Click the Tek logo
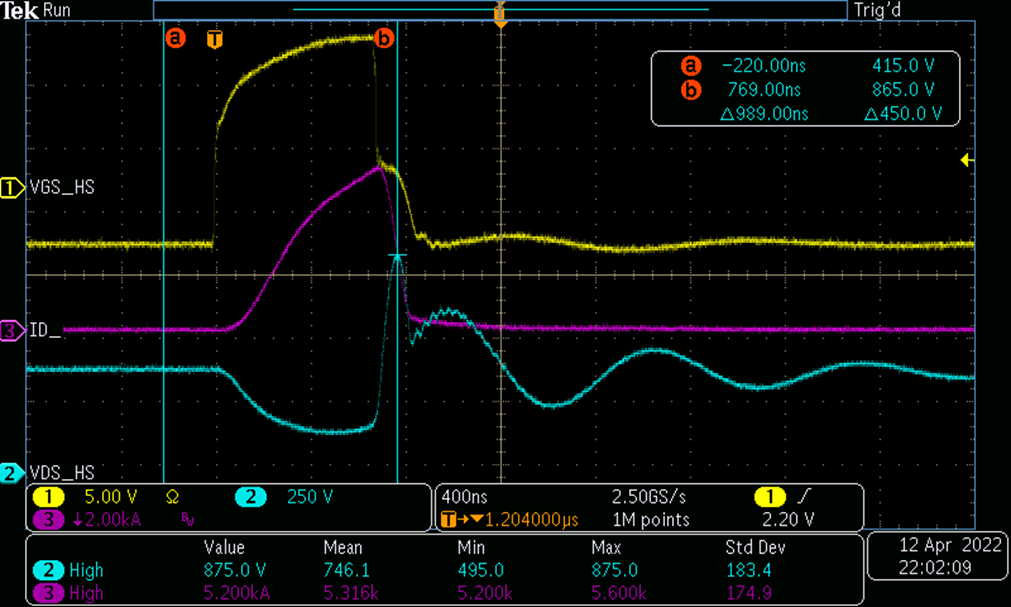 pos(18,11)
